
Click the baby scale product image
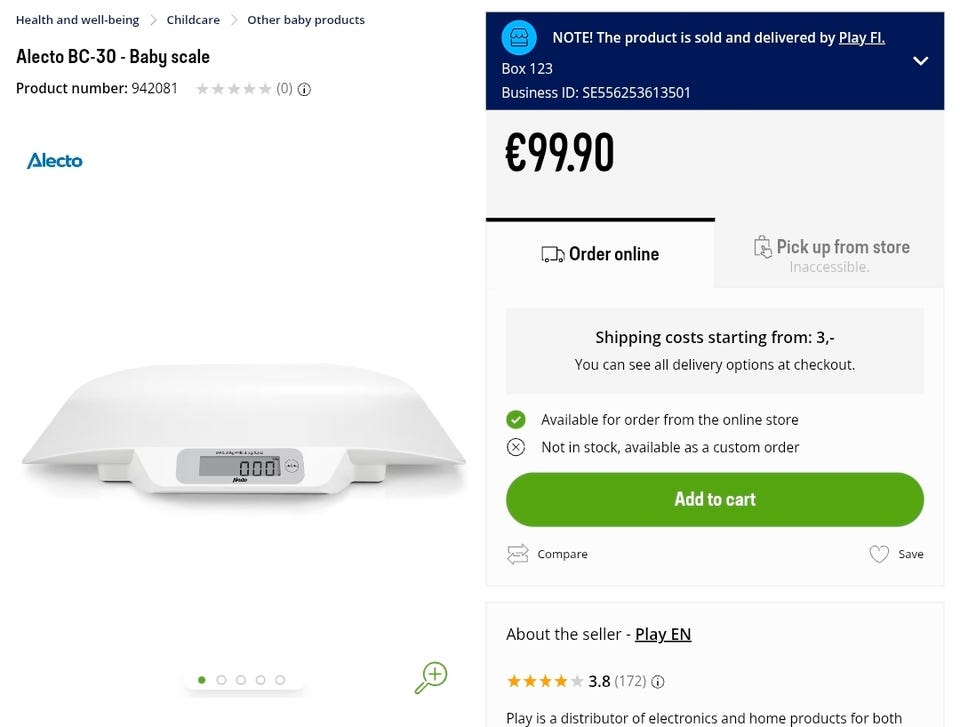244,430
